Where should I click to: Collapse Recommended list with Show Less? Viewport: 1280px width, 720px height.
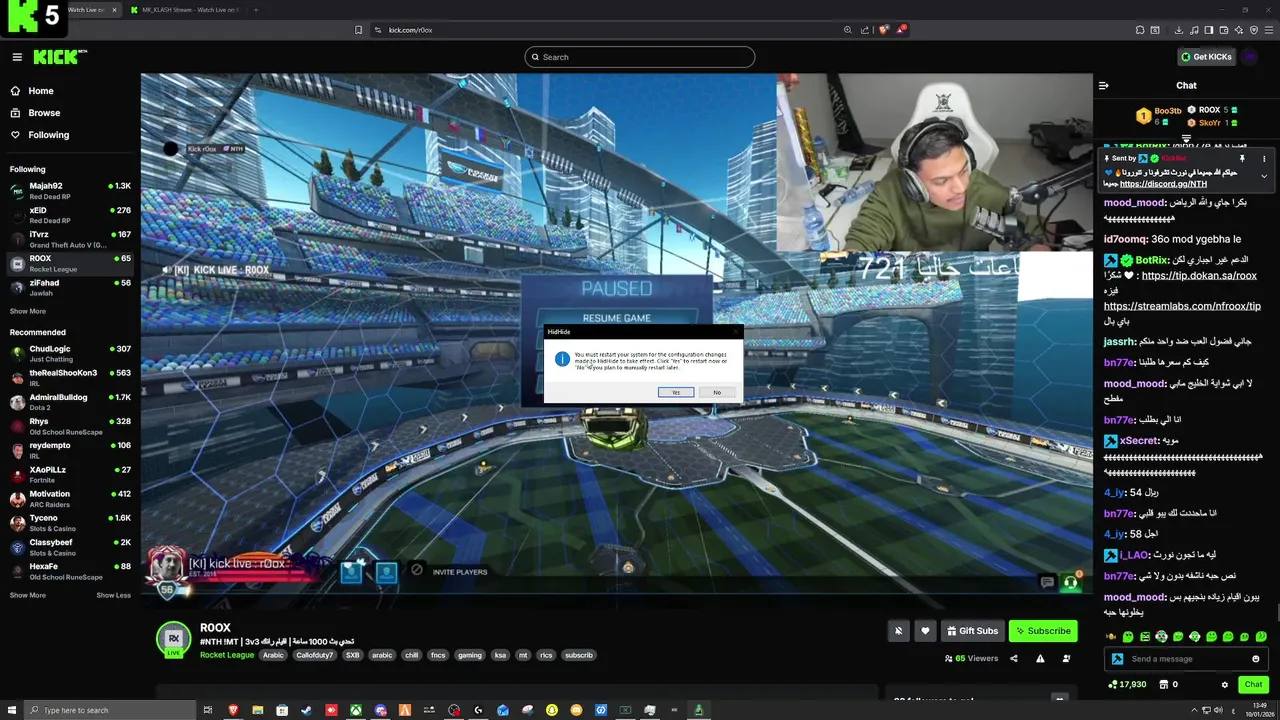(113, 595)
